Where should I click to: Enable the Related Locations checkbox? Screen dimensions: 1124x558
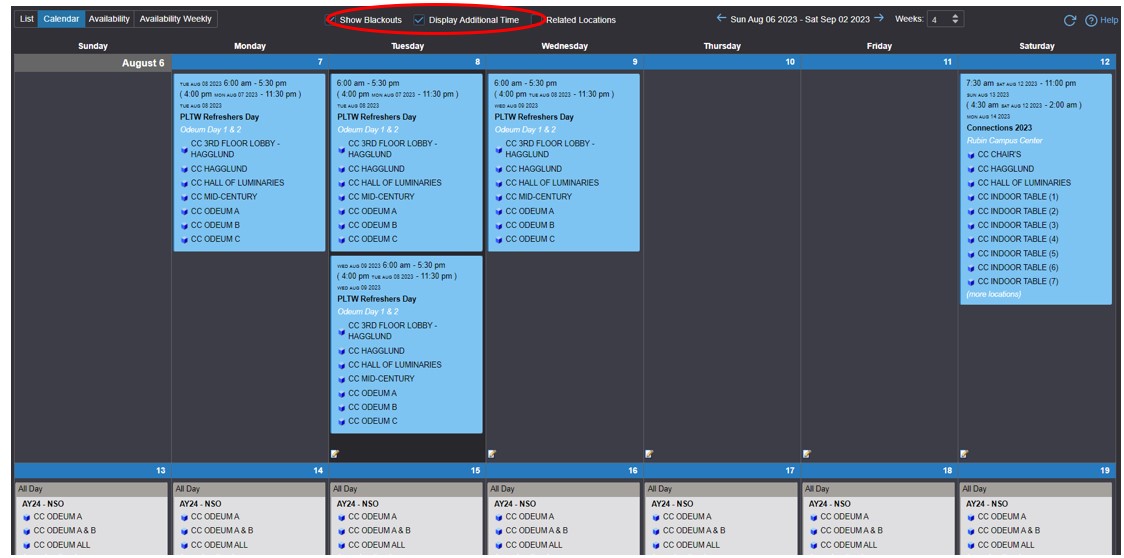[x=537, y=20]
